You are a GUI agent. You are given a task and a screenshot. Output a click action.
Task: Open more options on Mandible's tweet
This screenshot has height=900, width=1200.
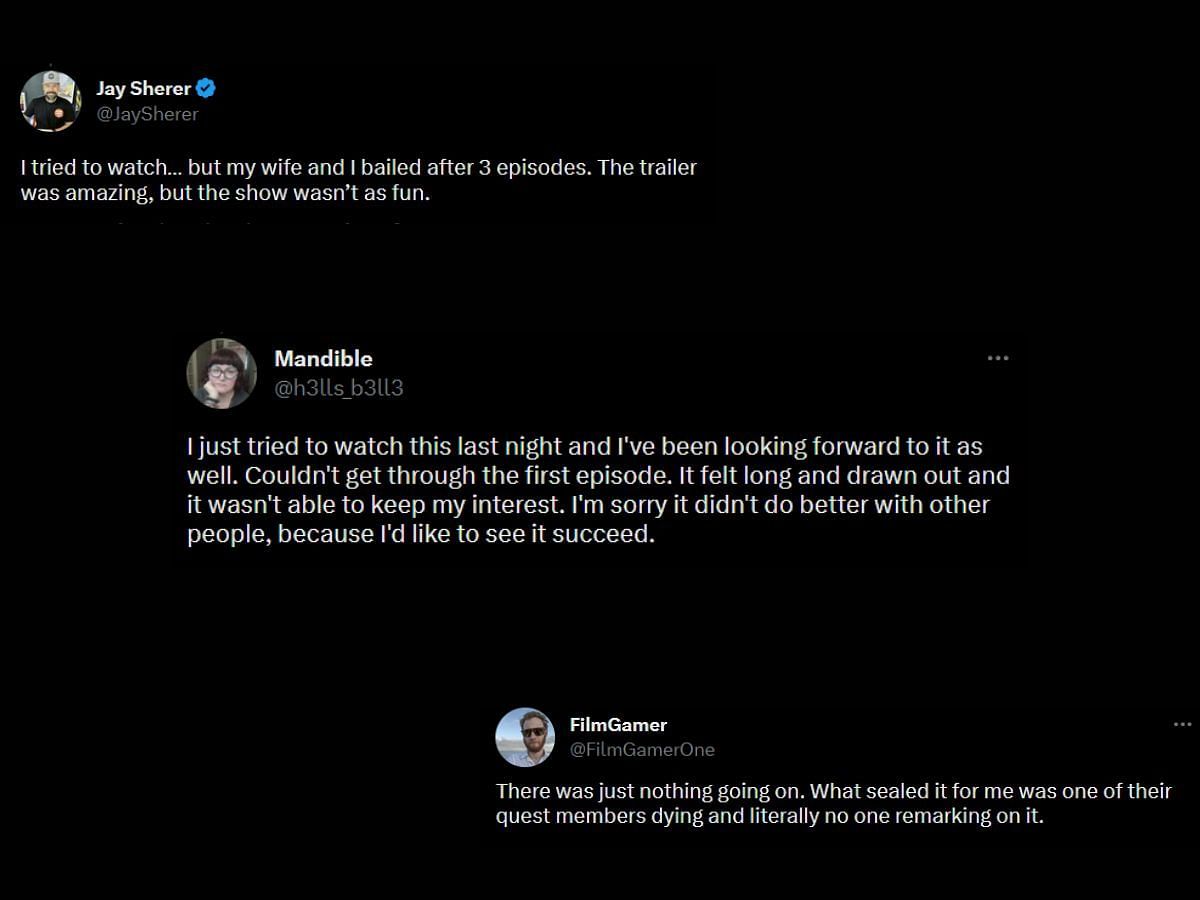pos(997,358)
